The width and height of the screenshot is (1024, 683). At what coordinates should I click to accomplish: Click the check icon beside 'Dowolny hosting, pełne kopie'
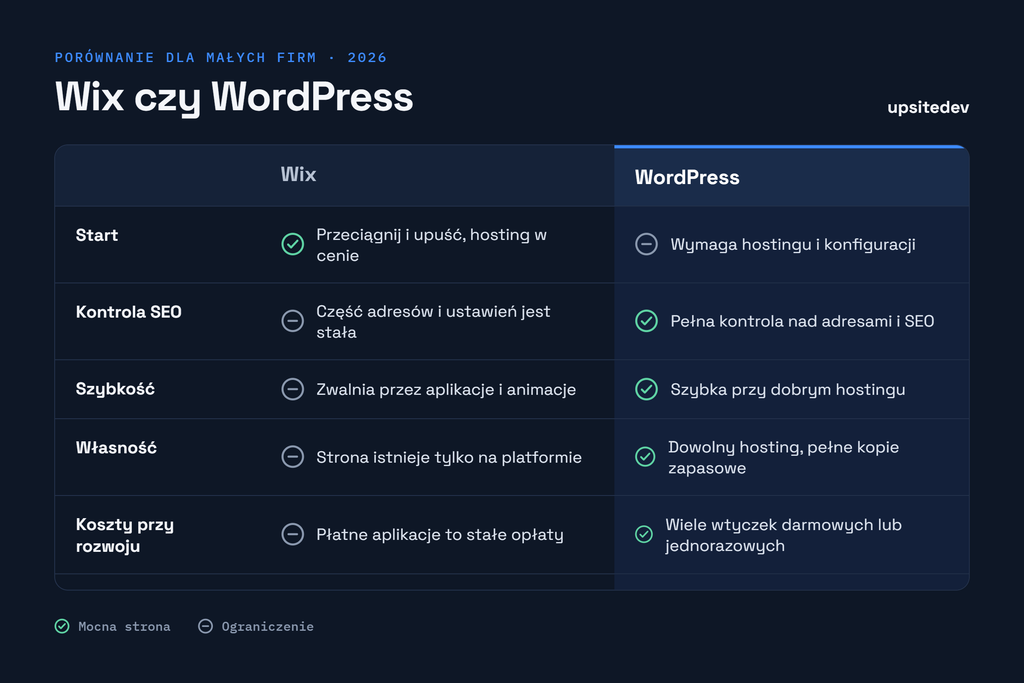[x=645, y=457]
